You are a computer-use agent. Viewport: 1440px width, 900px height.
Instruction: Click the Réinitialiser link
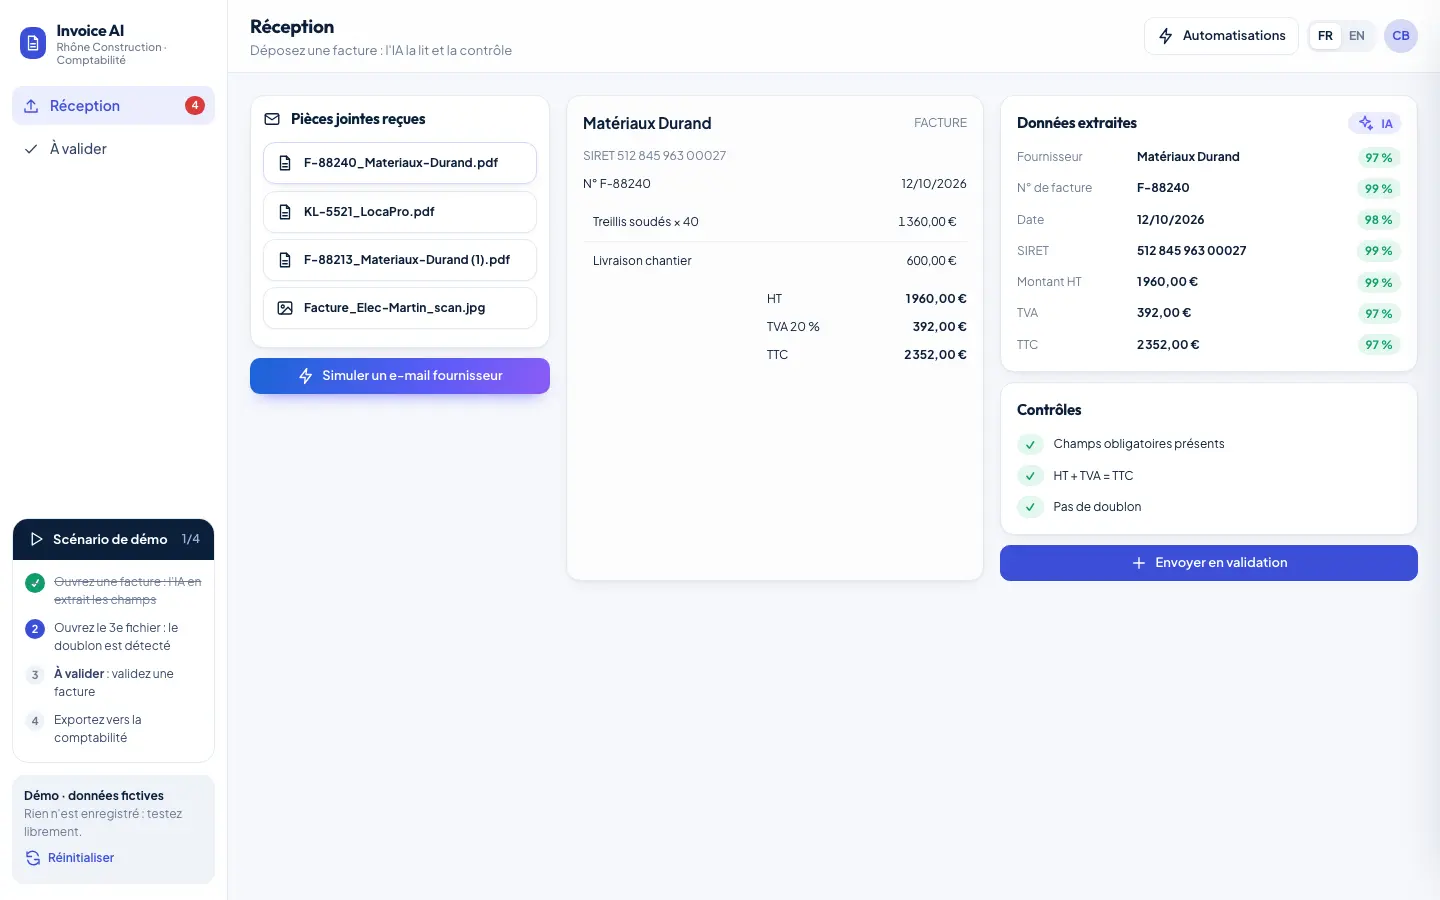[70, 858]
